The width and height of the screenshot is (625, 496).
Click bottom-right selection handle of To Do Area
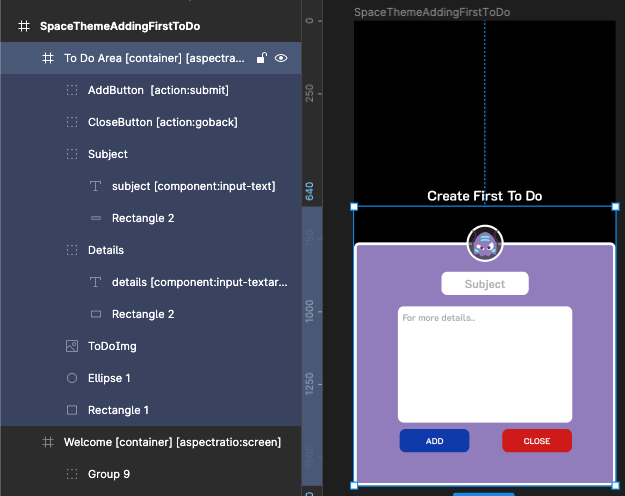click(615, 485)
